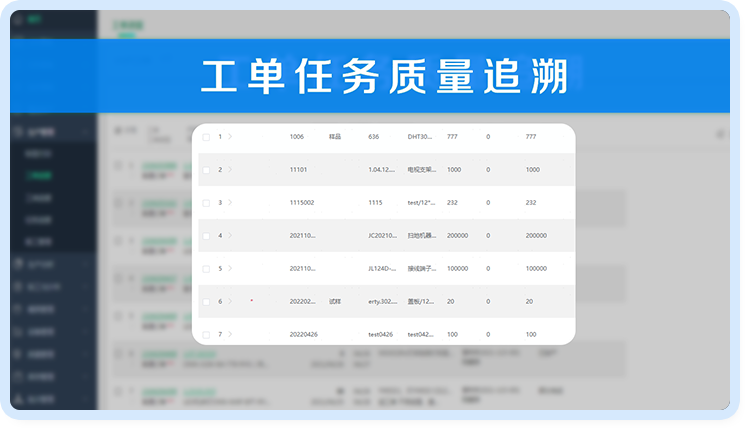Click the test0426 material code cell
Screen dimensions: 745x428
tap(382, 334)
